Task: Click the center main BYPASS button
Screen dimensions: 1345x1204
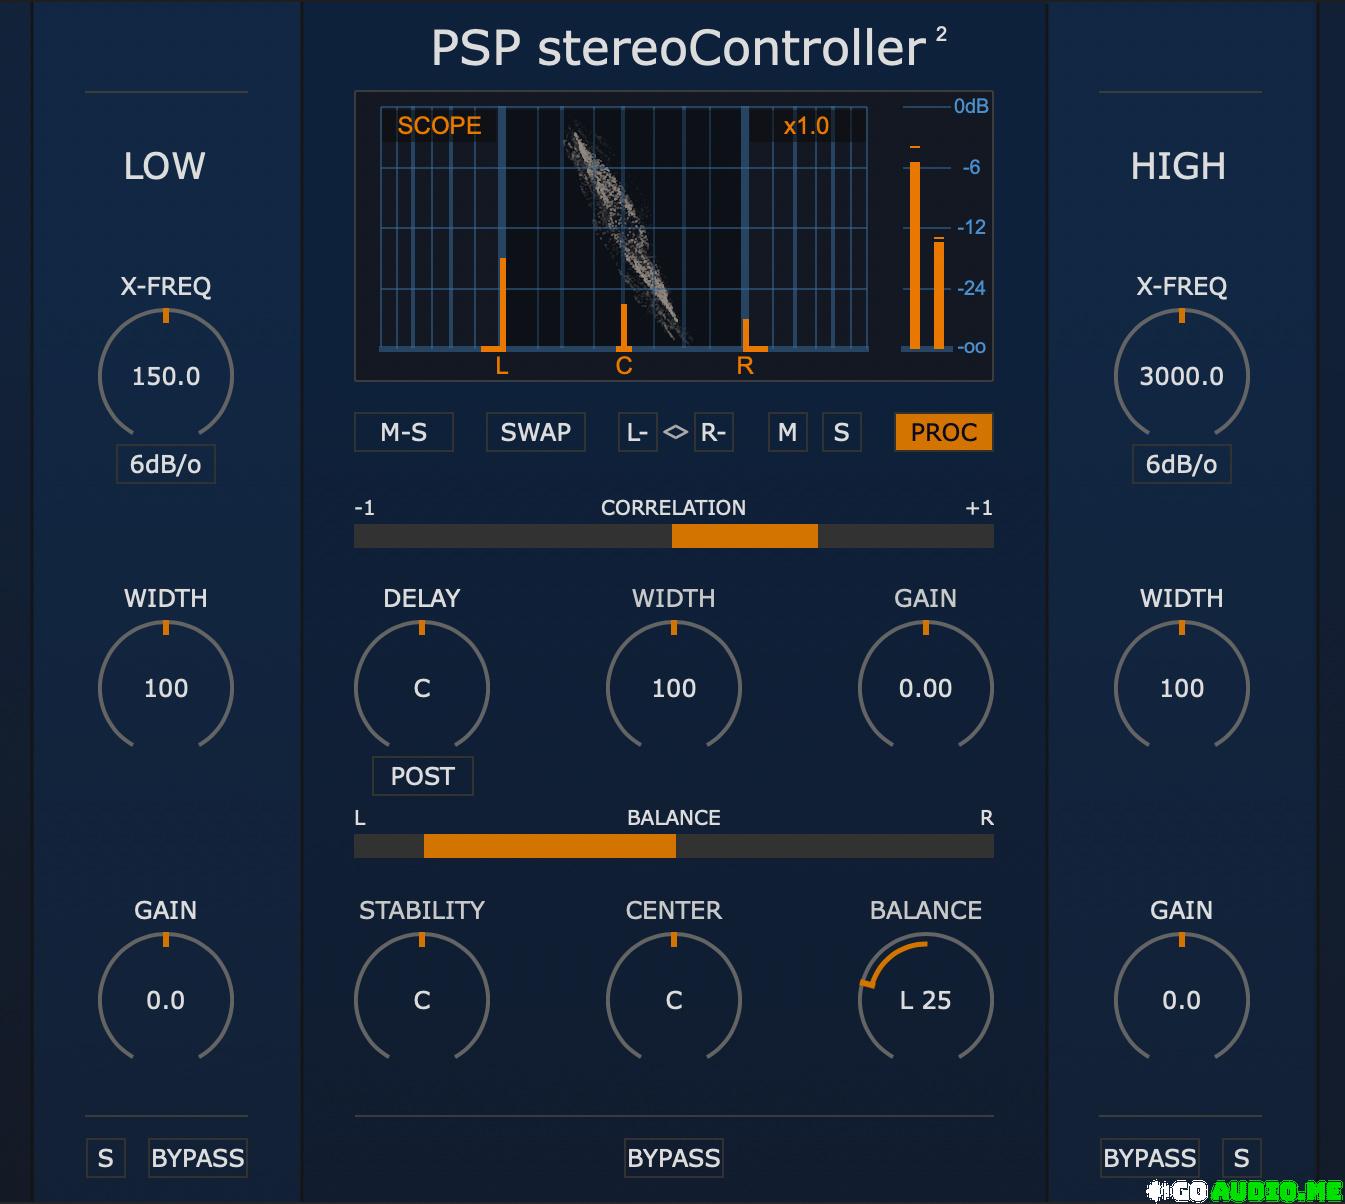Action: [x=673, y=1158]
